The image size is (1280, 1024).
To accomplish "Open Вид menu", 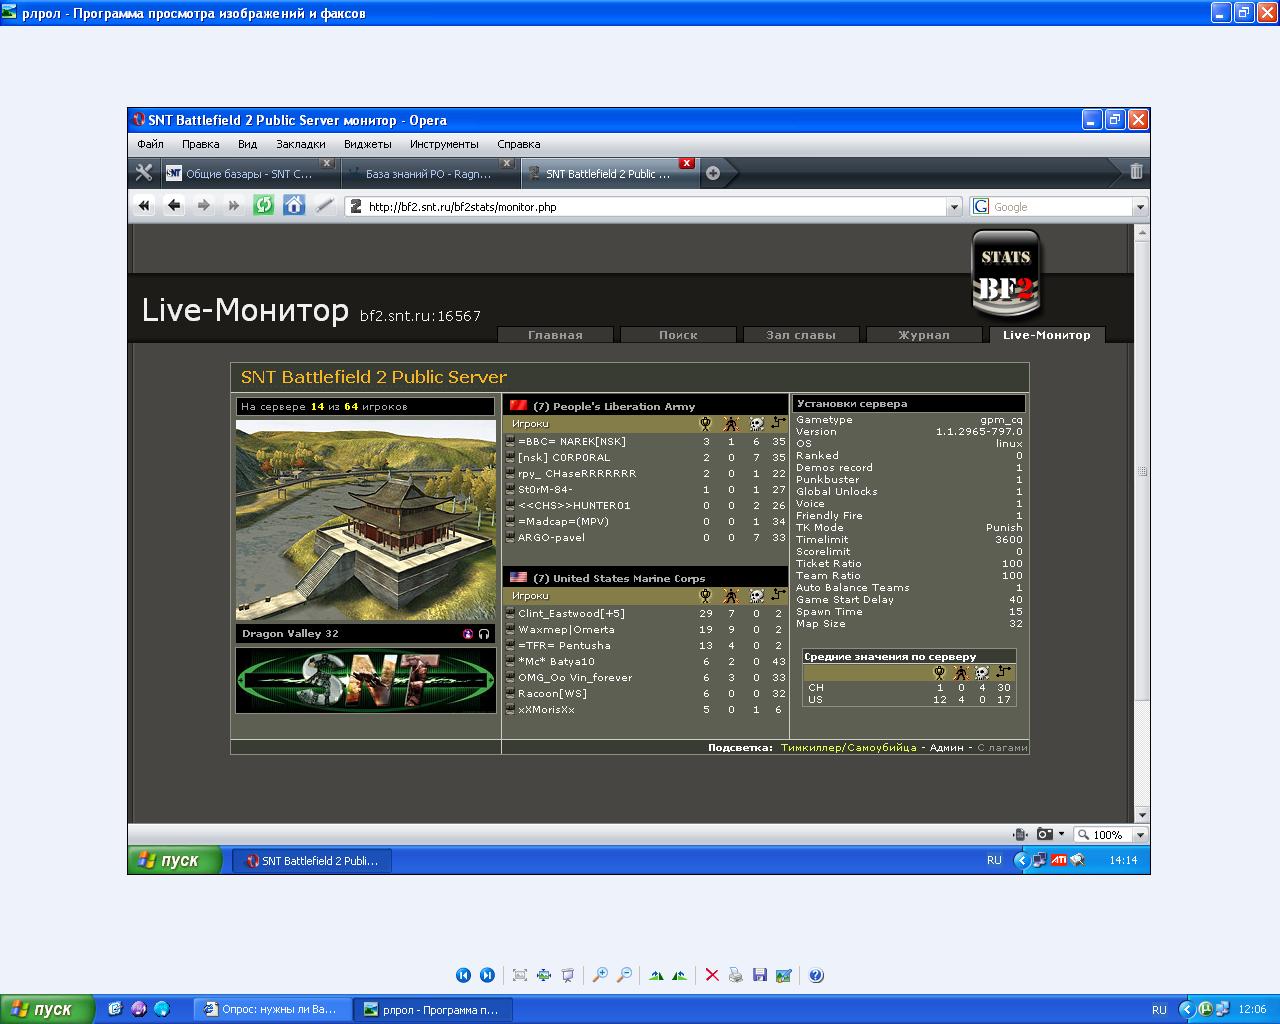I will (247, 144).
